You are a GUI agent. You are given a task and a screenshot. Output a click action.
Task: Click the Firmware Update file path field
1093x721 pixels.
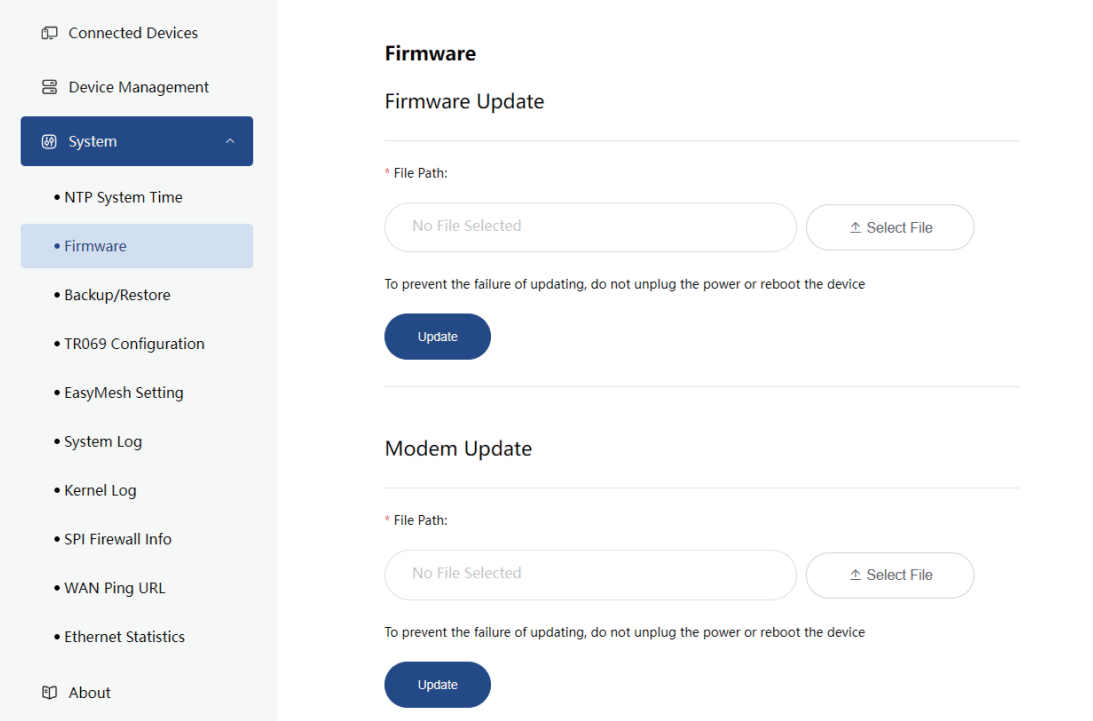590,227
